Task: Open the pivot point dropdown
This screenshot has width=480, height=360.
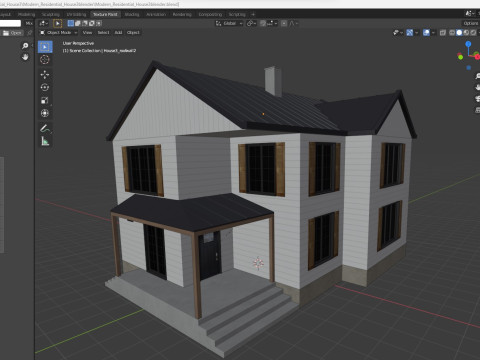Action: click(251, 23)
